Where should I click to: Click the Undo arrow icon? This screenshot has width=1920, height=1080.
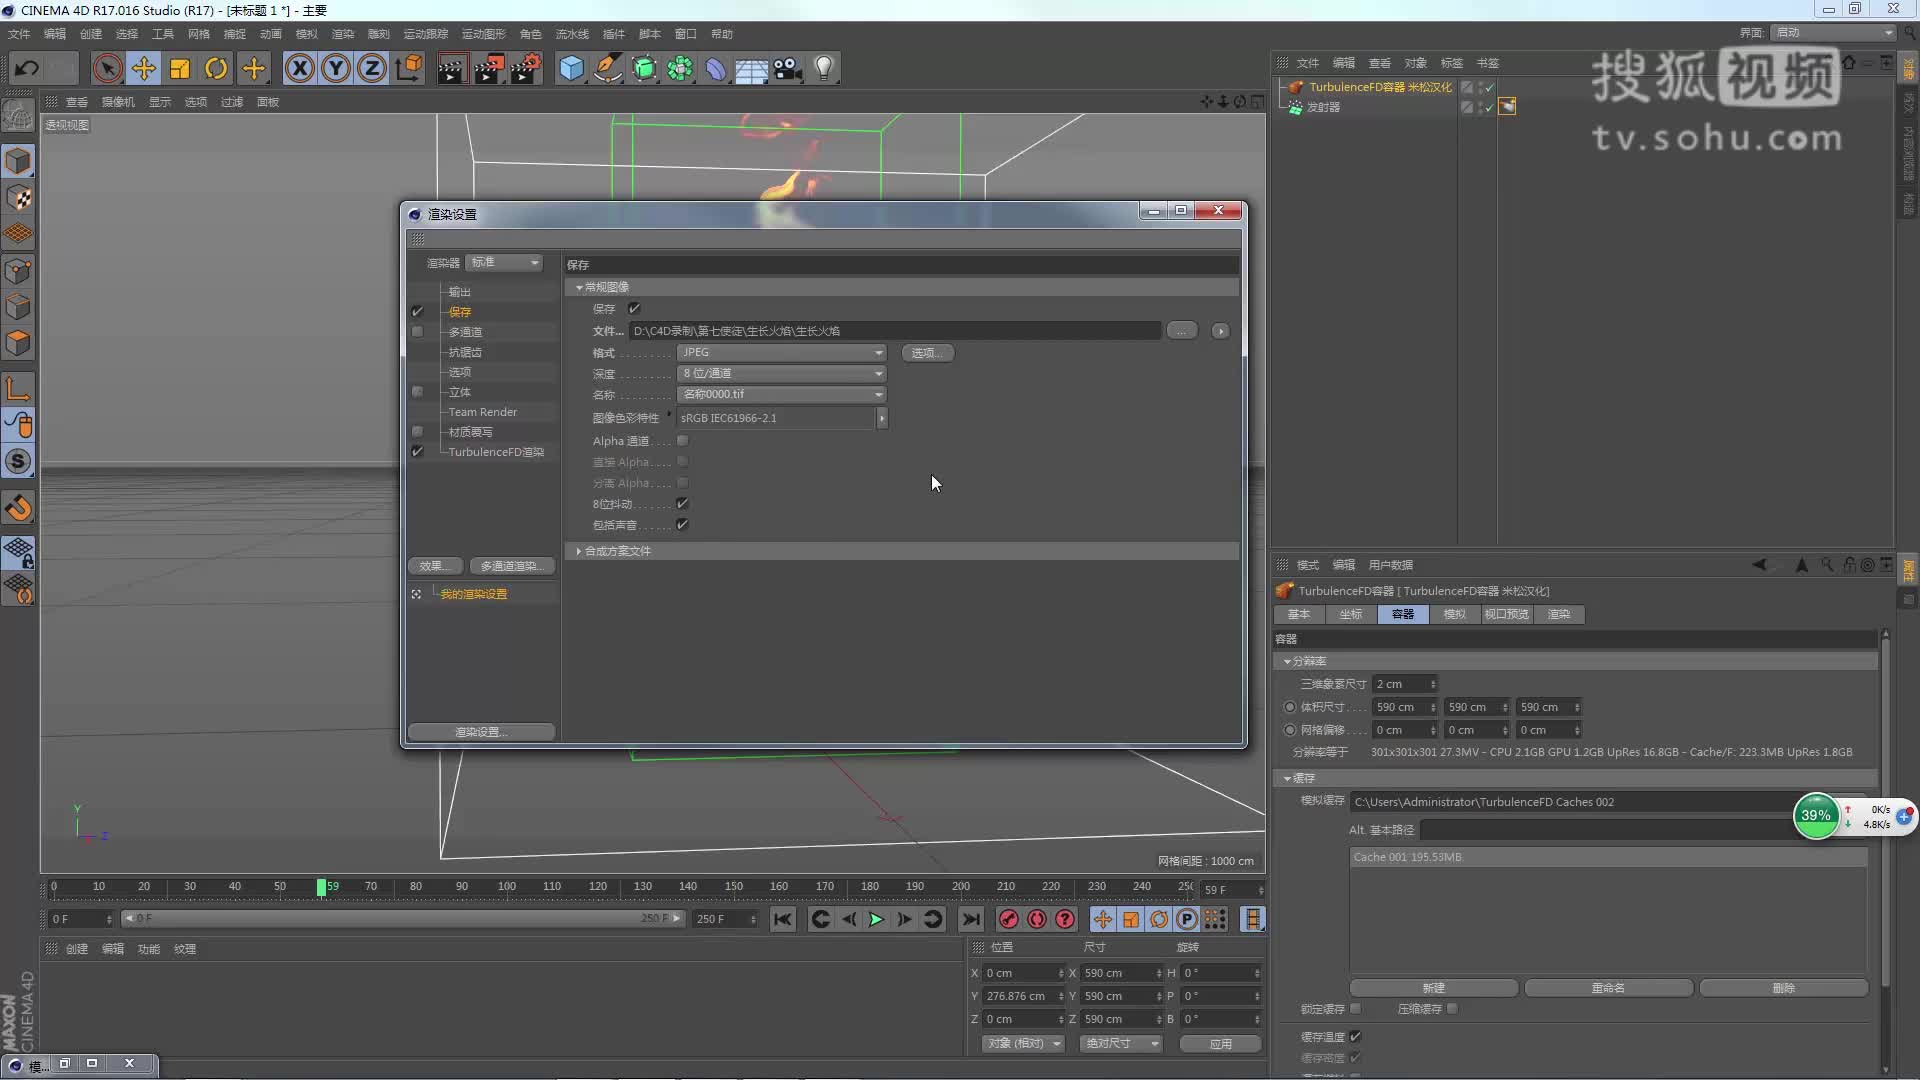pyautogui.click(x=27, y=68)
